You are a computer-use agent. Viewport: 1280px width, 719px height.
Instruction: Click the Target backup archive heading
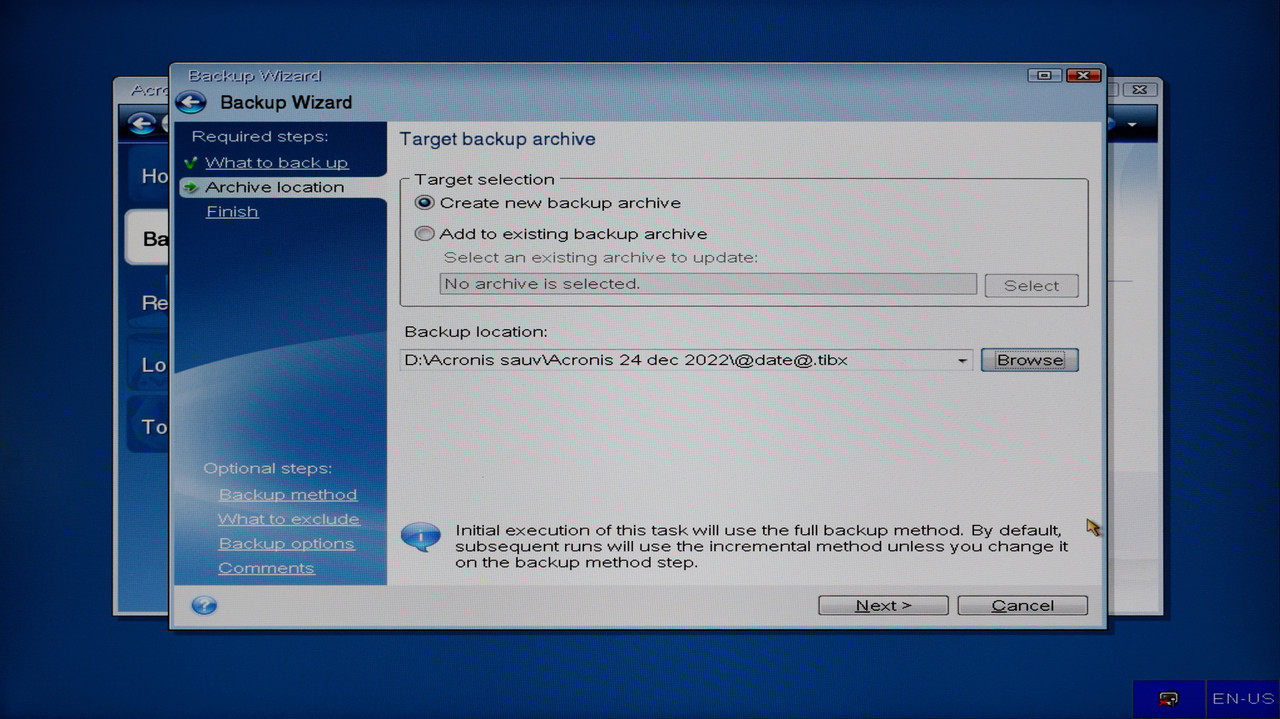pyautogui.click(x=497, y=139)
